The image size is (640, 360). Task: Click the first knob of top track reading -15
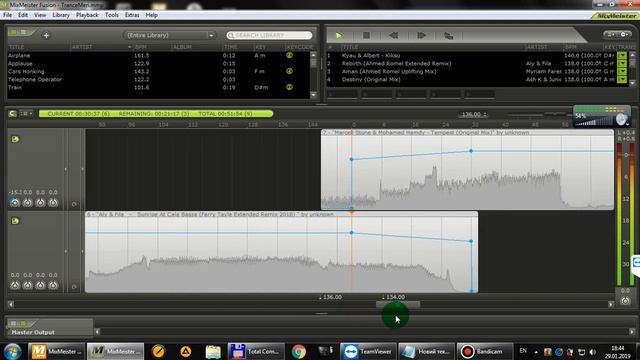coord(15,202)
